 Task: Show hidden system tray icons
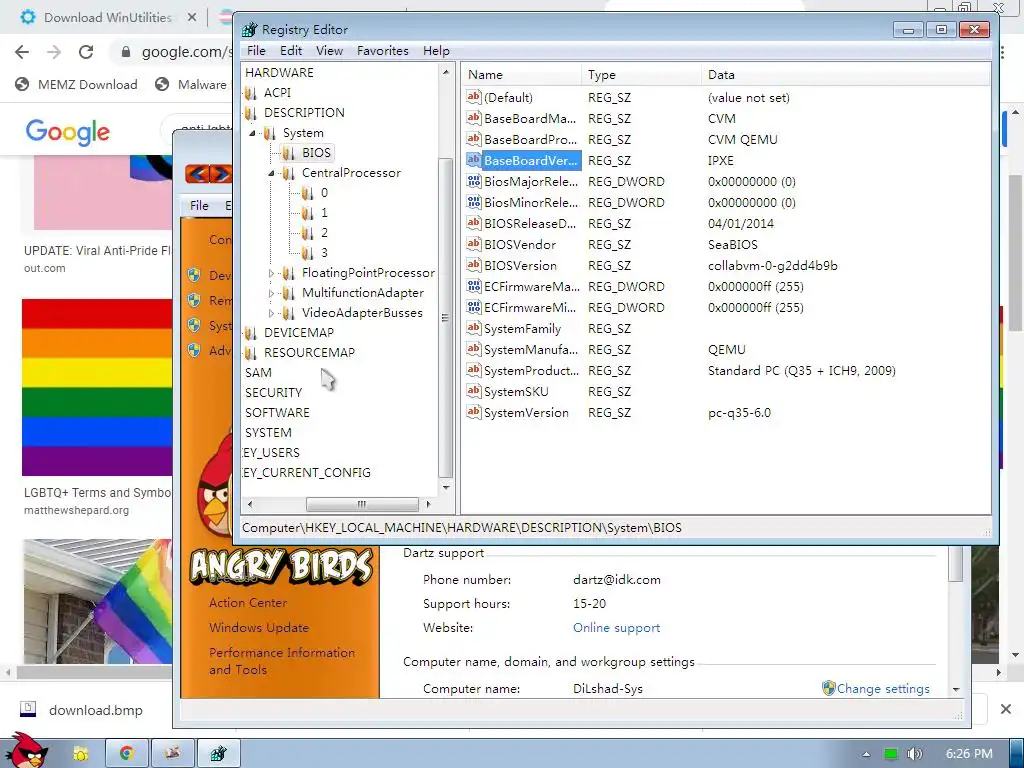click(x=866, y=754)
